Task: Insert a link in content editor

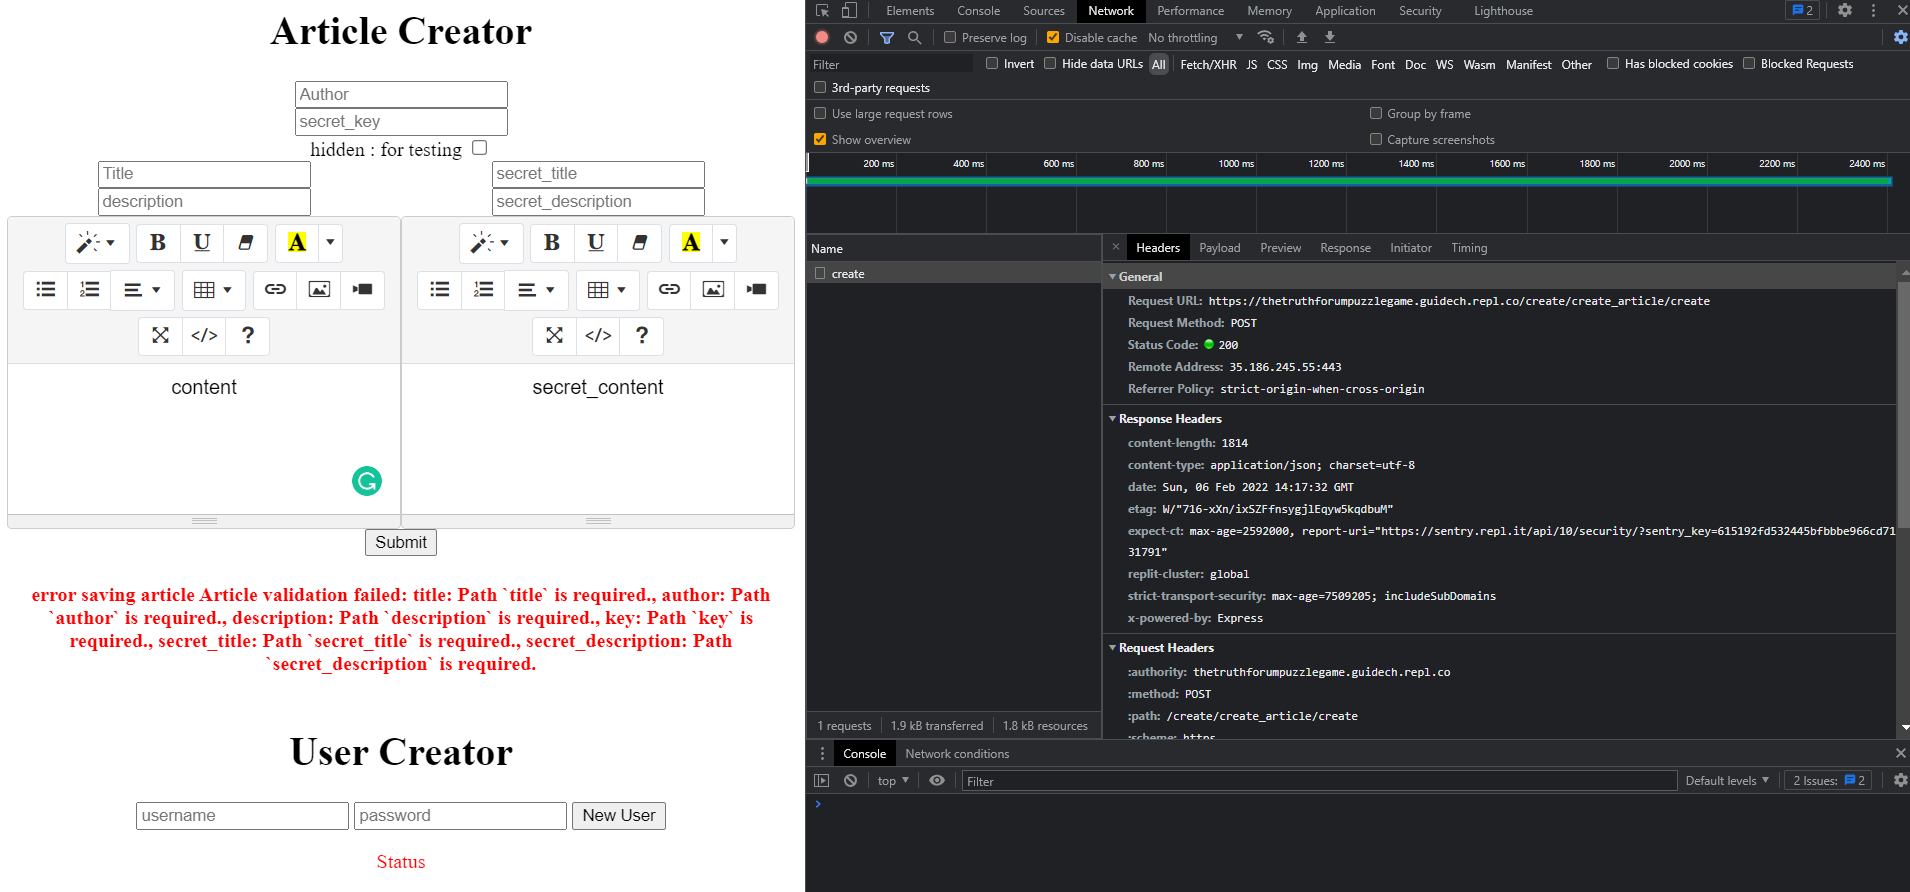Action: [x=275, y=290]
